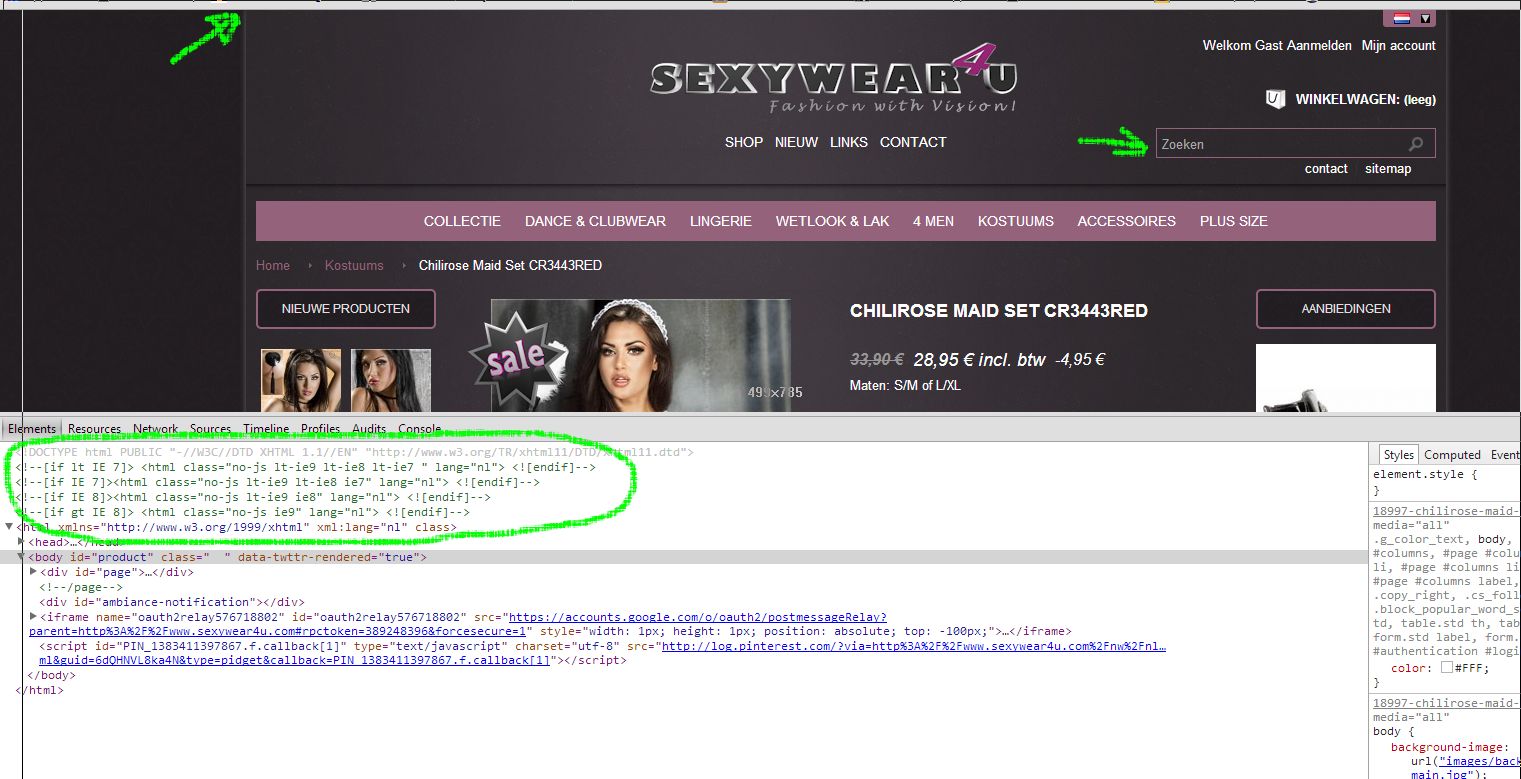Click the small contact link under search
Image resolution: width=1521 pixels, height=779 pixels.
click(x=1326, y=169)
